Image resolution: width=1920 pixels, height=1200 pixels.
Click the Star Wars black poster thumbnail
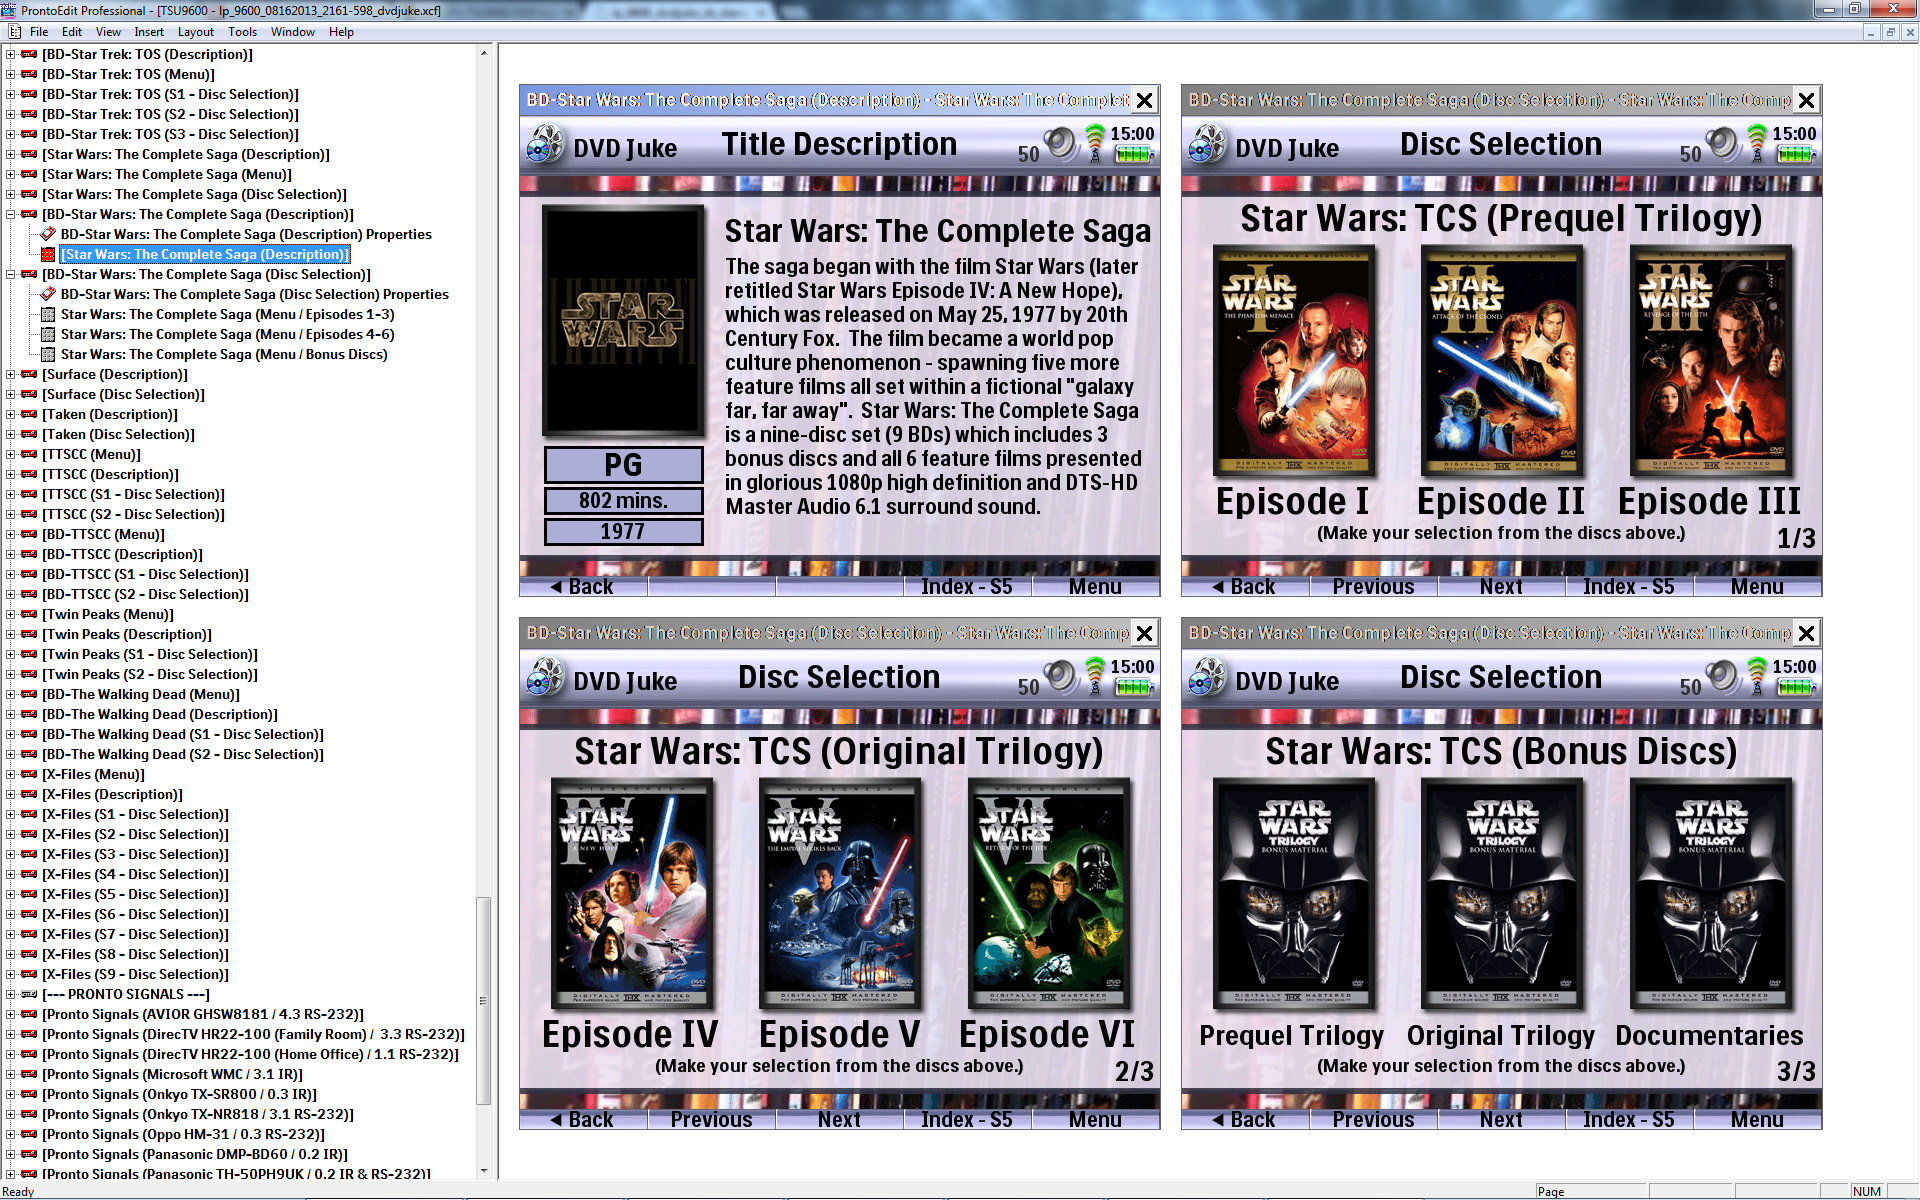[x=623, y=320]
